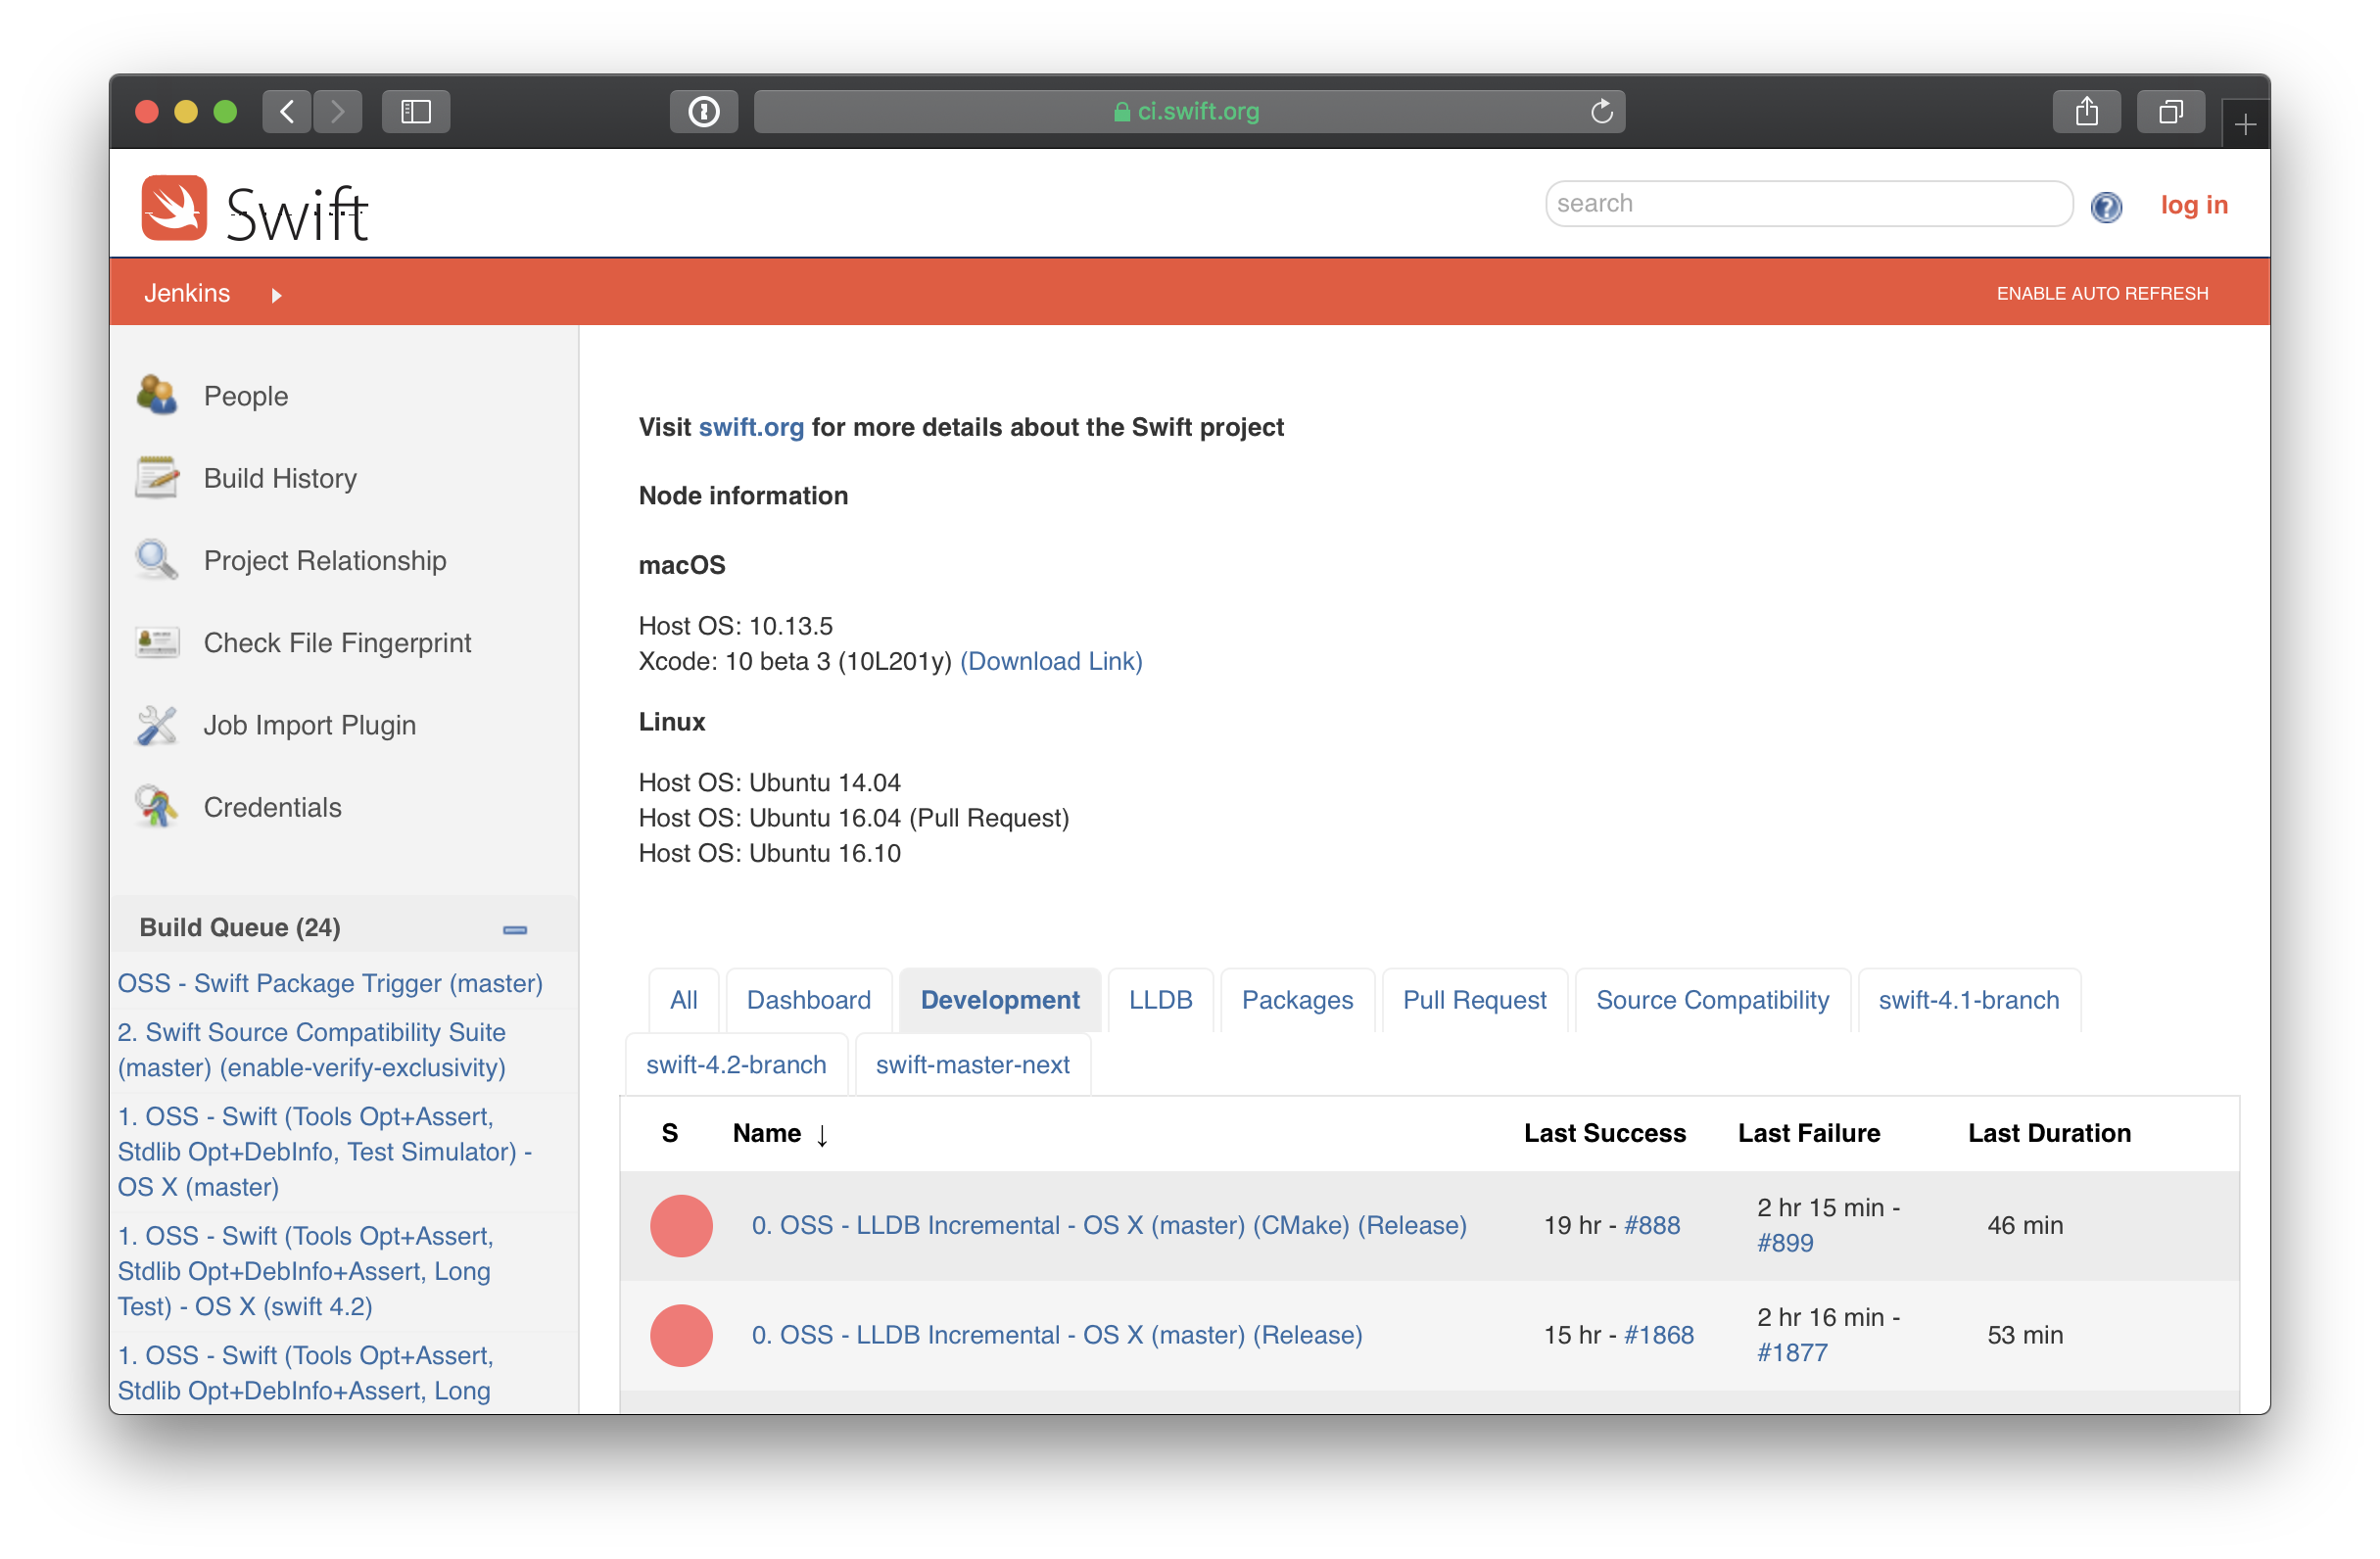This screenshot has width=2380, height=1559.
Task: Click the Job Import Plugin tools icon
Action: pyautogui.click(x=157, y=725)
